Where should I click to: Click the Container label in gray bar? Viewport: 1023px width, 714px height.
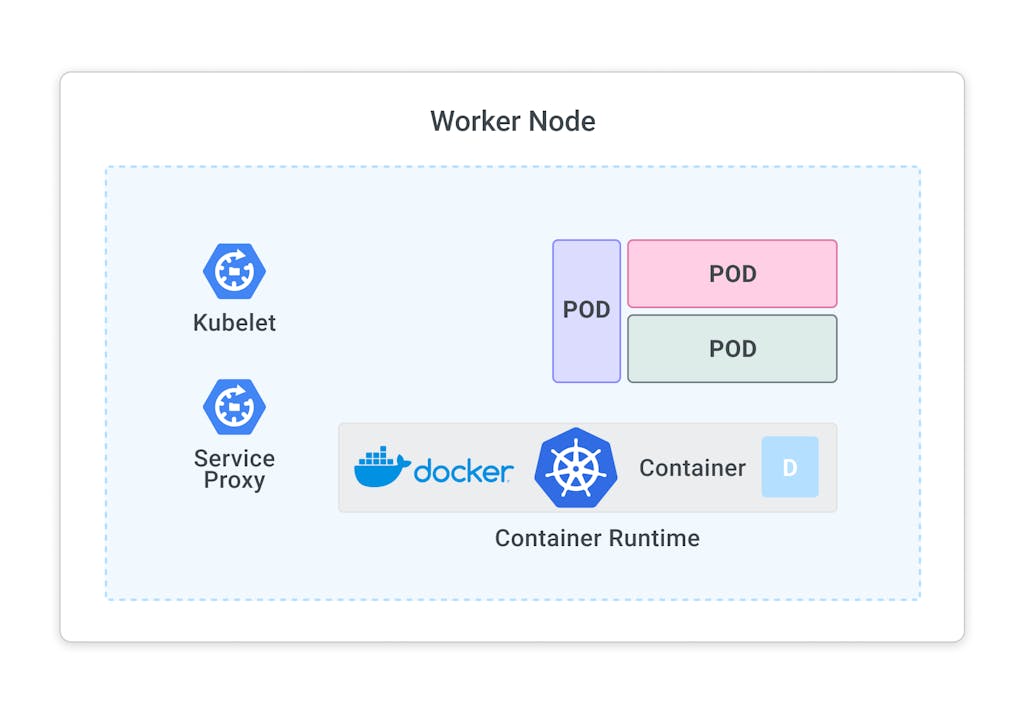[x=692, y=468]
